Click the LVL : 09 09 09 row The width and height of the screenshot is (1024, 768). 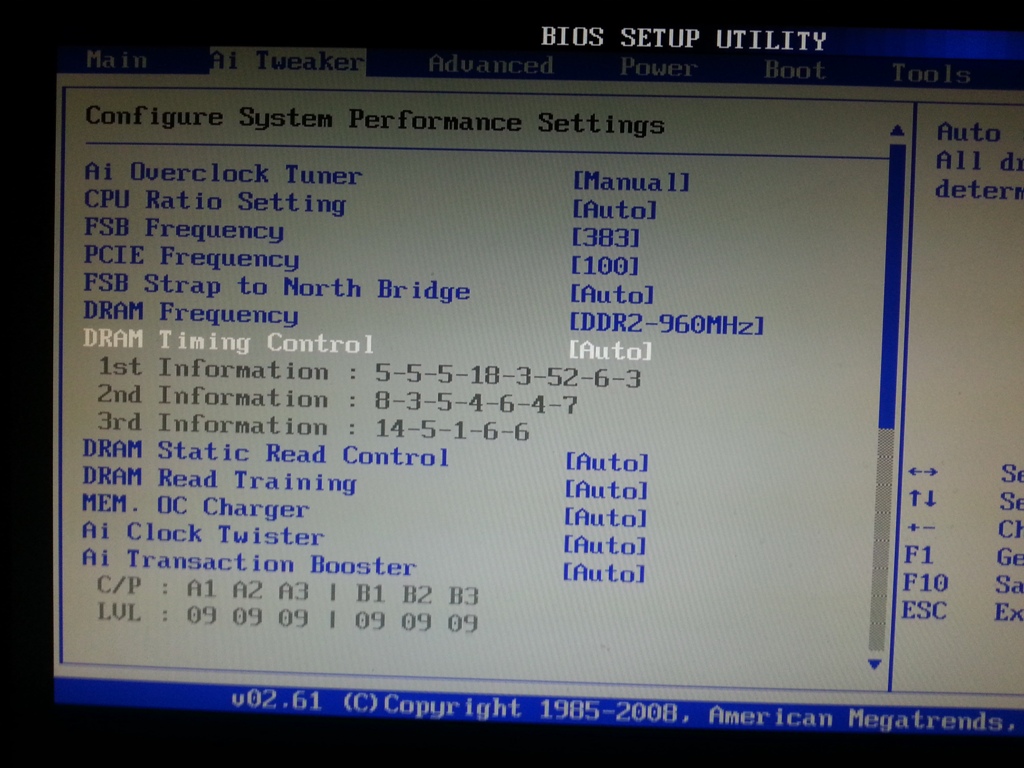pyautogui.click(x=287, y=617)
